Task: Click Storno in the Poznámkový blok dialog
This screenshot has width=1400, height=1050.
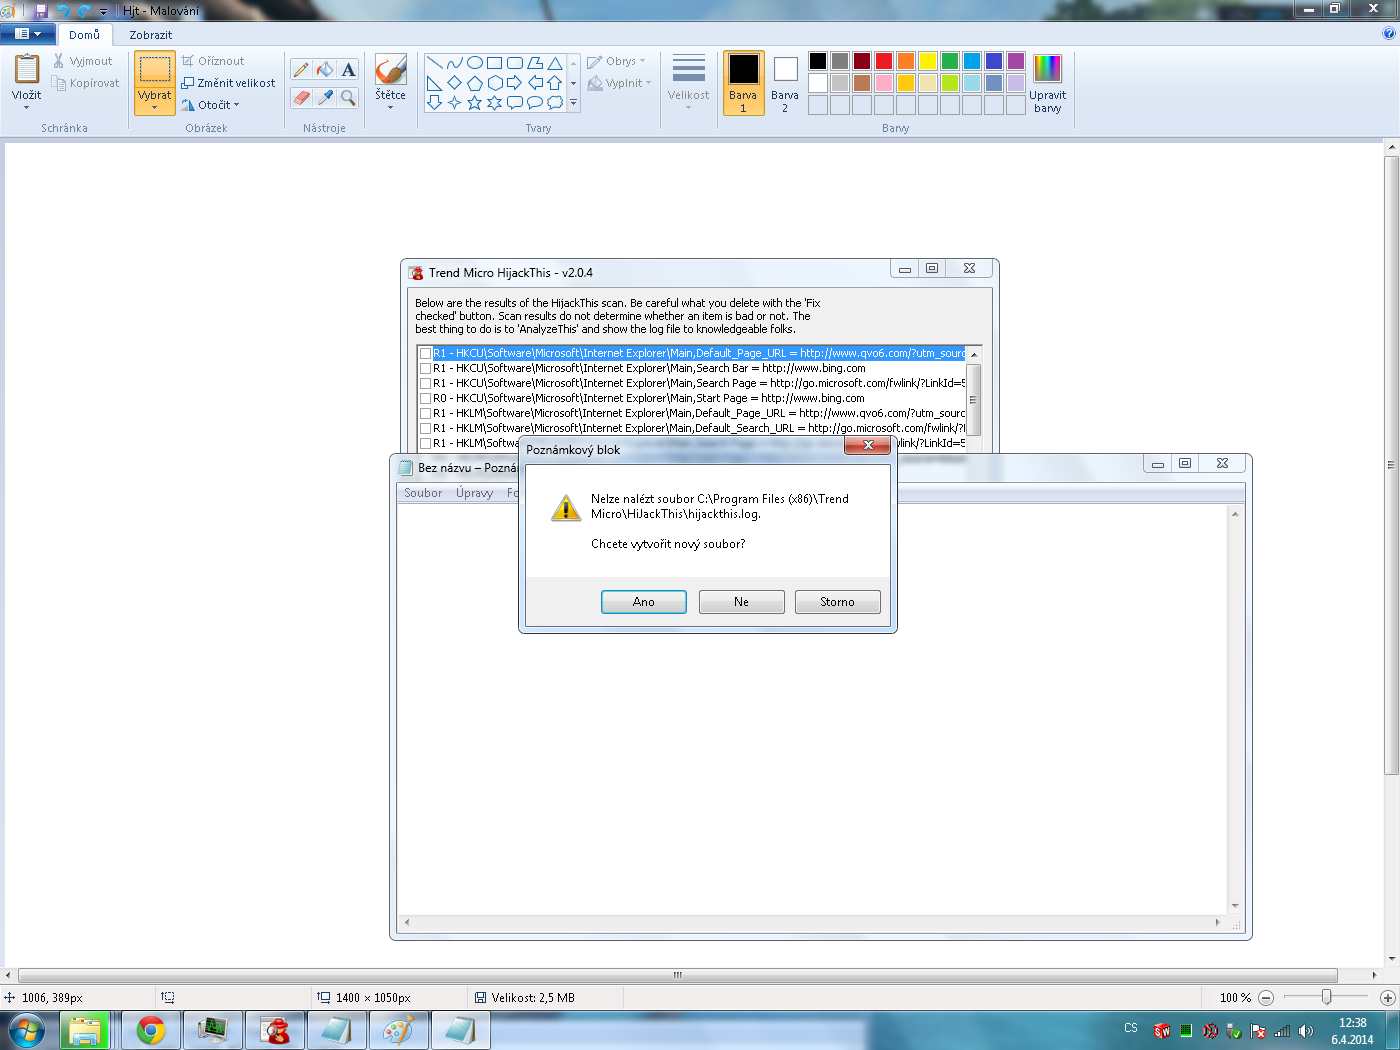Action: (x=838, y=602)
